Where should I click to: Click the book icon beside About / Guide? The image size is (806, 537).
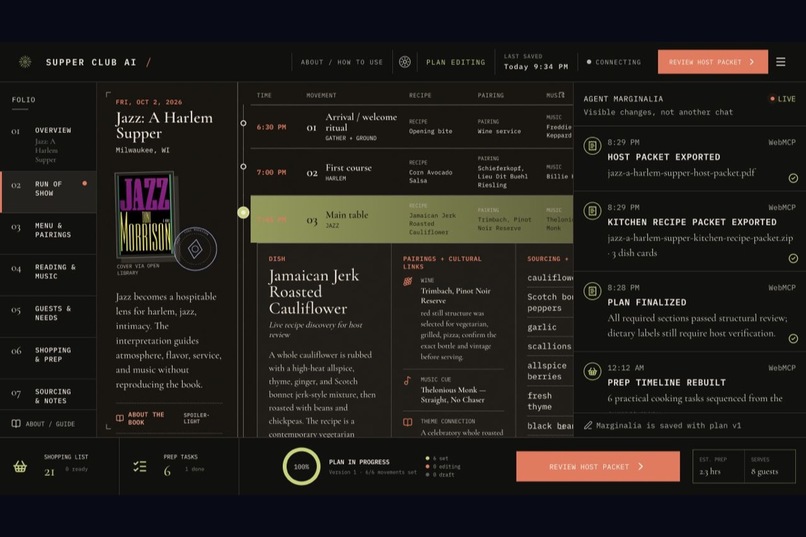click(16, 424)
